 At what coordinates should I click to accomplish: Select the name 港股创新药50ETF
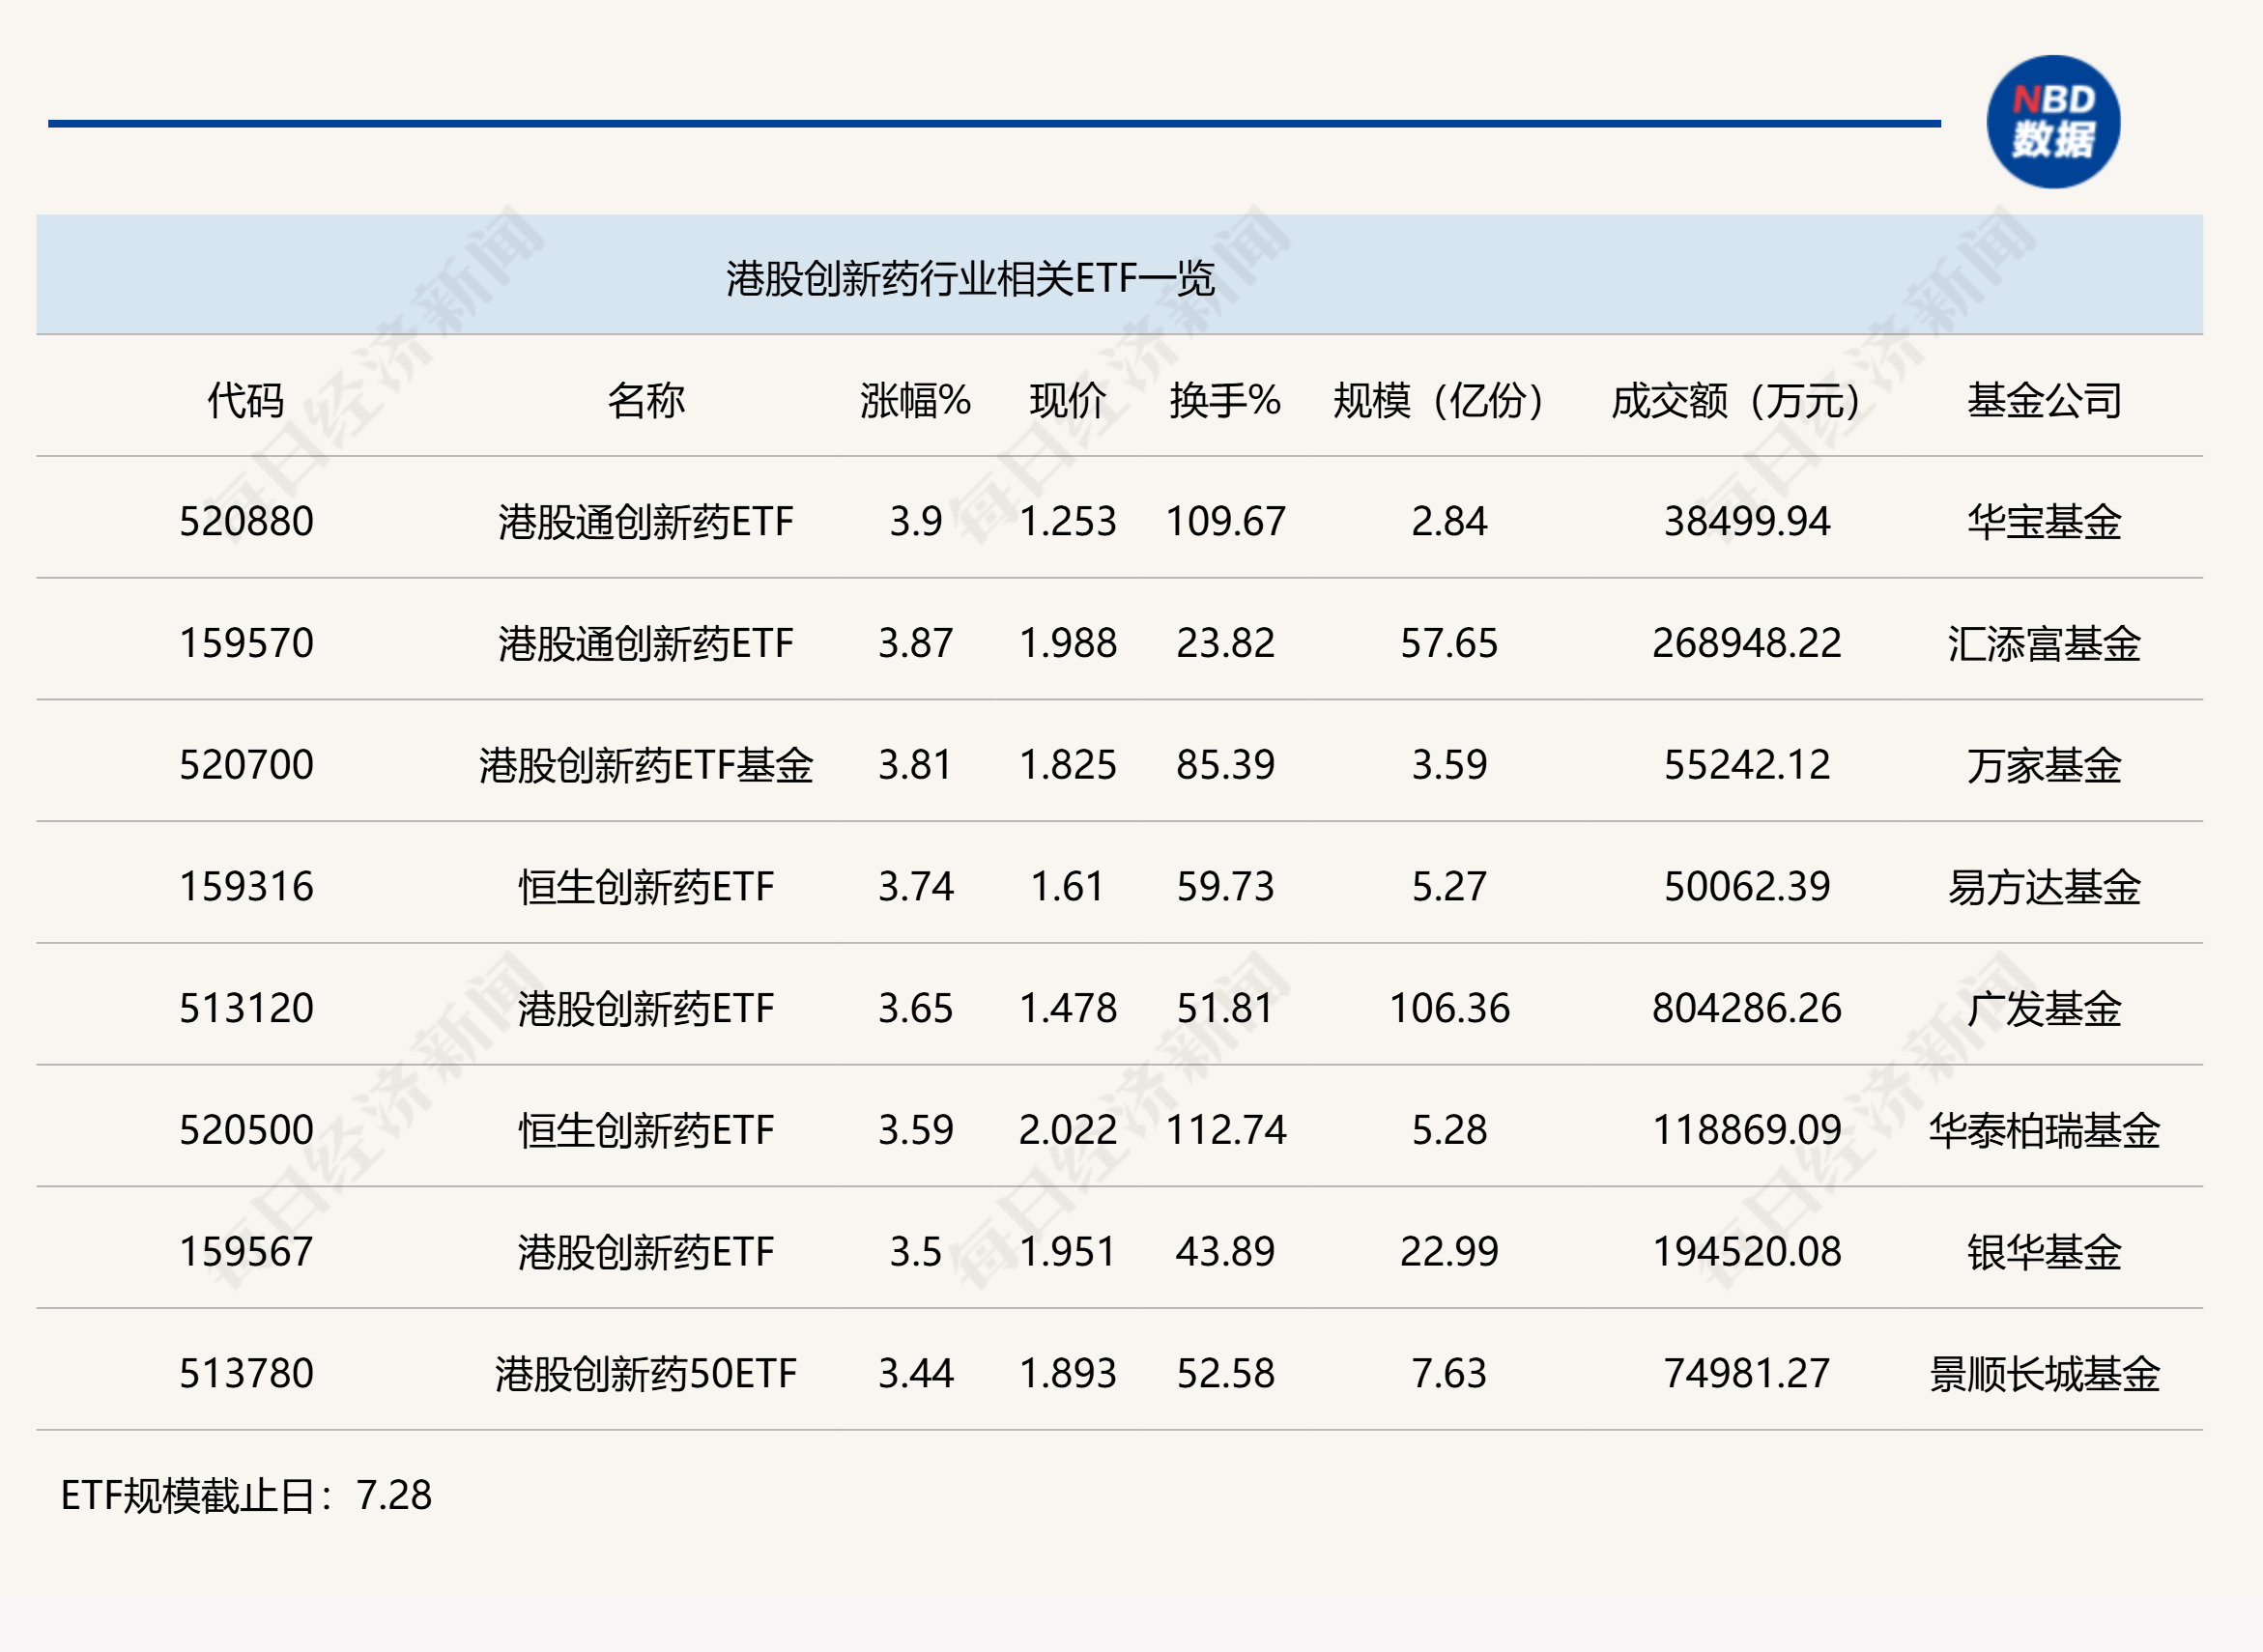646,1373
